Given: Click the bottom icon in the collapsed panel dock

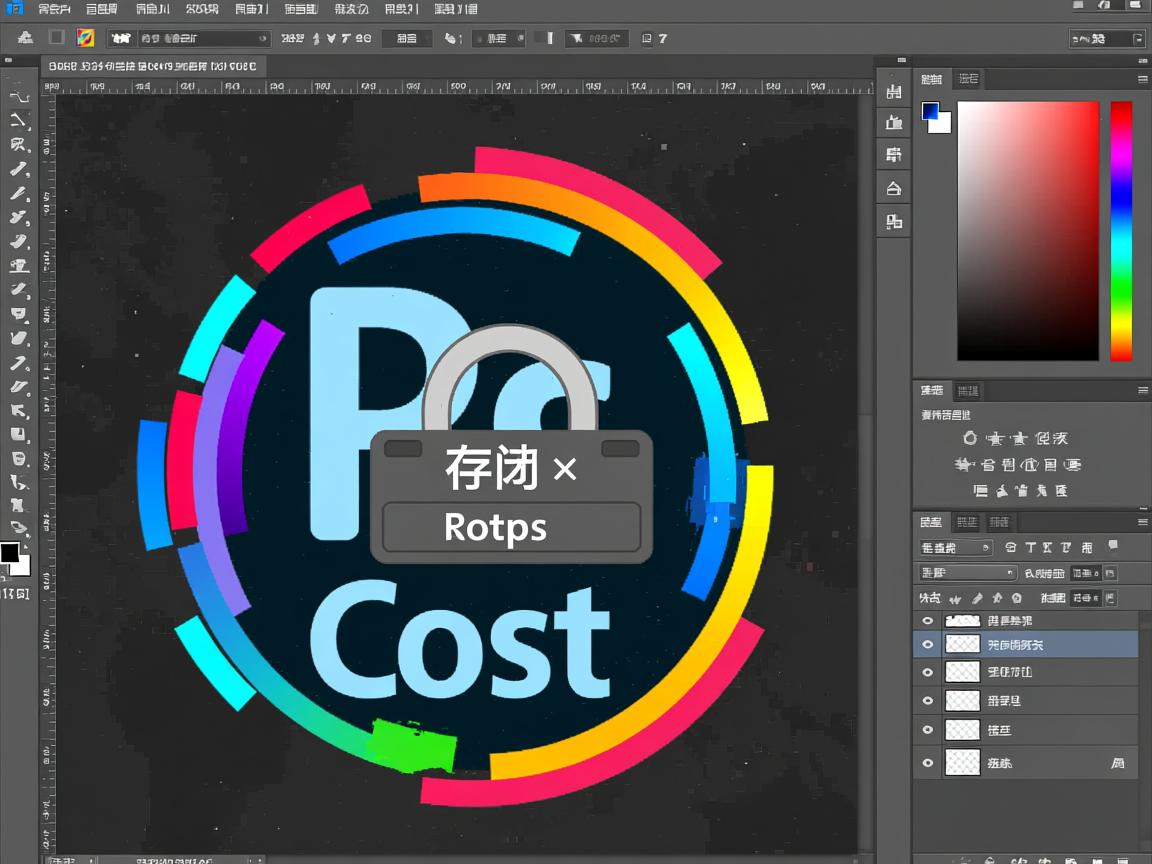Looking at the screenshot, I should [894, 221].
